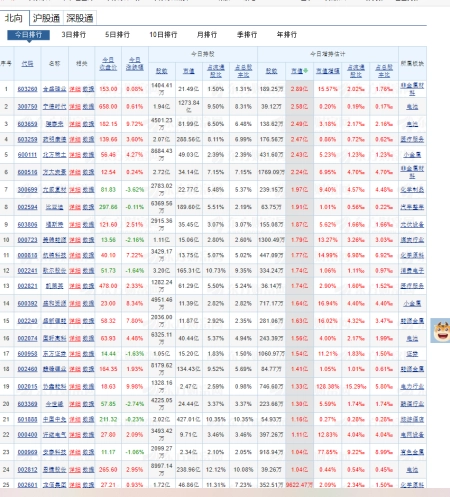
Task: Show the 月排行 ranking
Action: coord(207,35)
